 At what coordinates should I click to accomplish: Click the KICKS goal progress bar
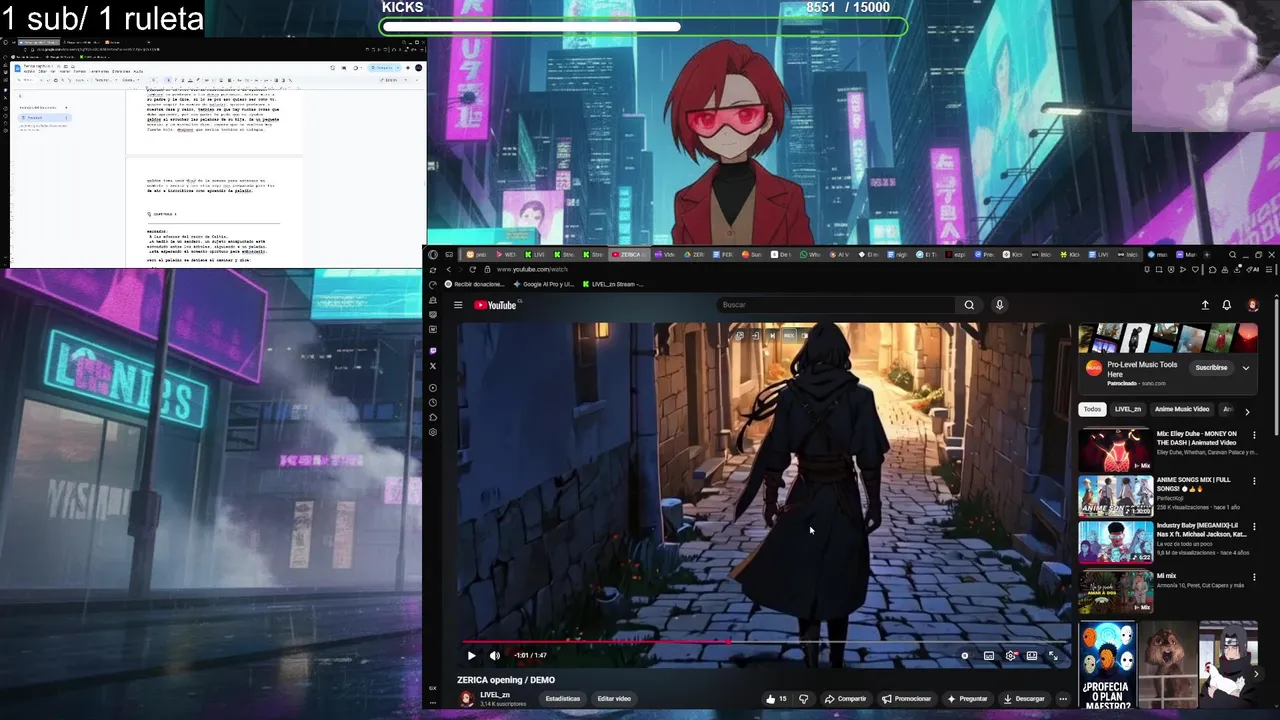point(643,27)
